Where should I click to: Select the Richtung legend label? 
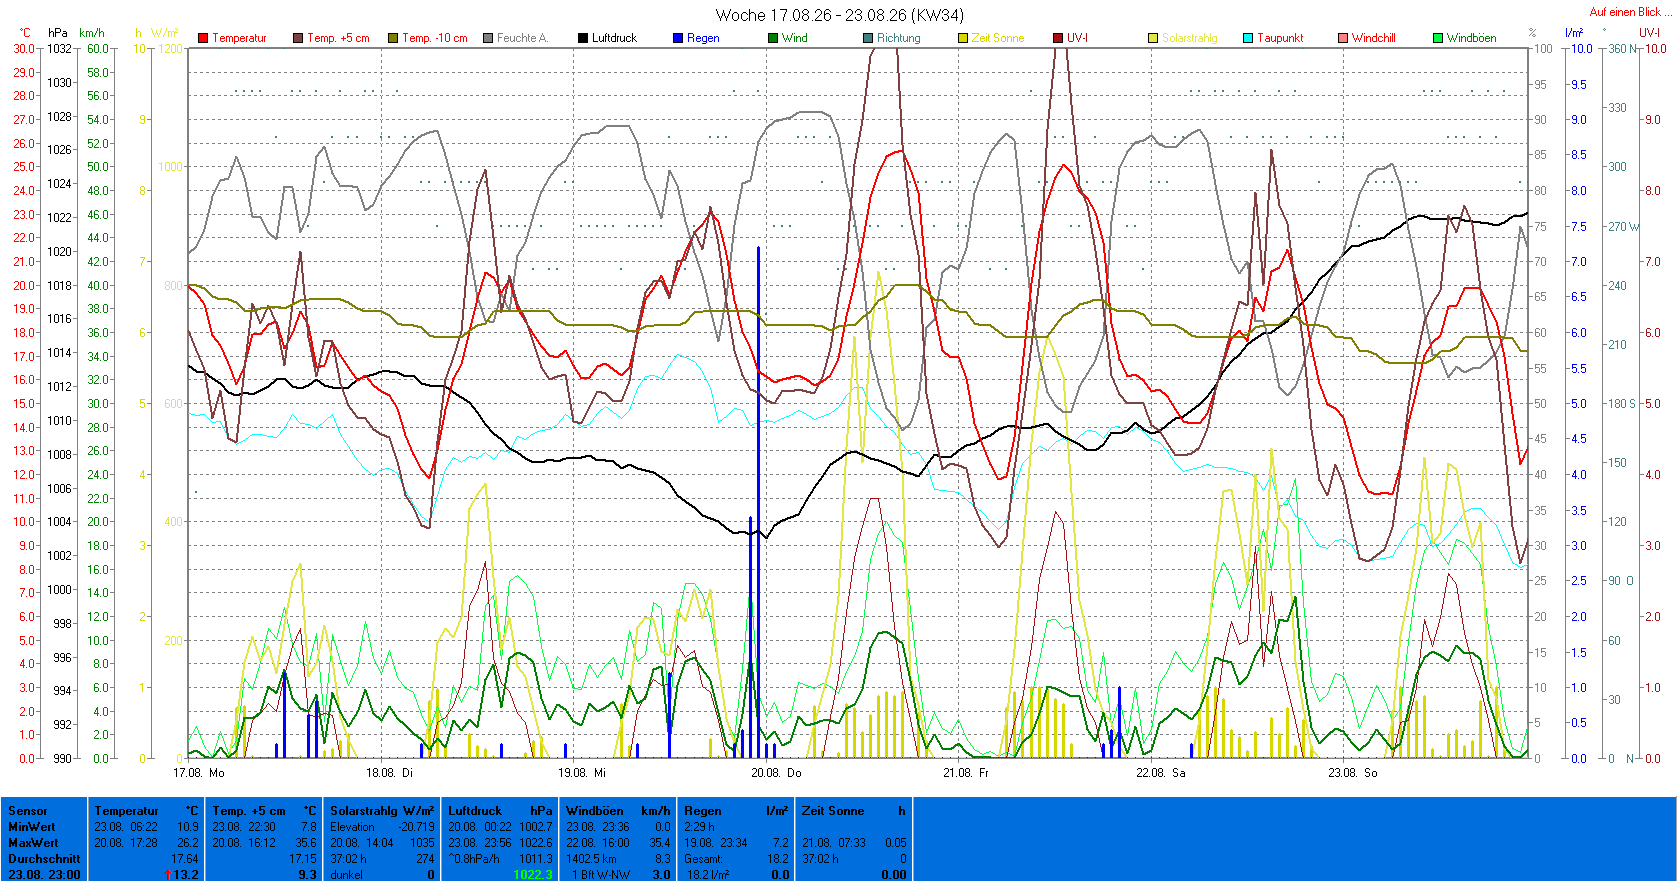[899, 38]
